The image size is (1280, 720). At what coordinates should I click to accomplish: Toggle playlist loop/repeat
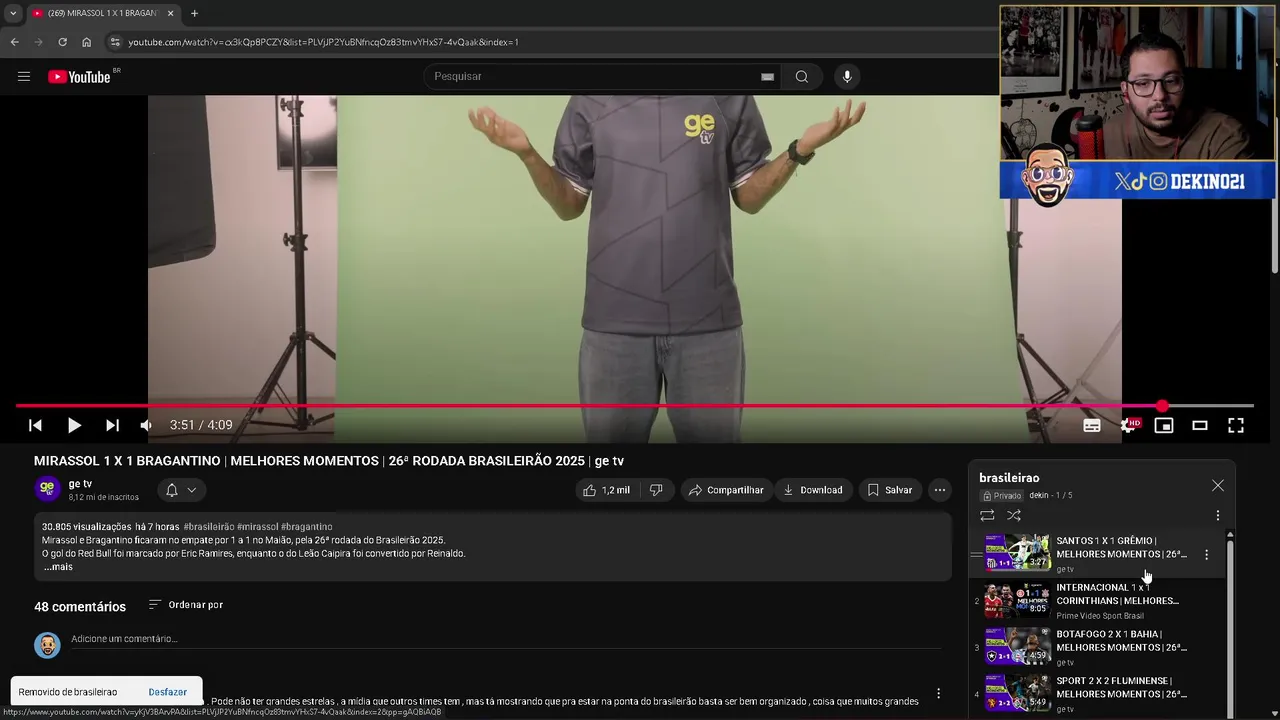(x=987, y=516)
